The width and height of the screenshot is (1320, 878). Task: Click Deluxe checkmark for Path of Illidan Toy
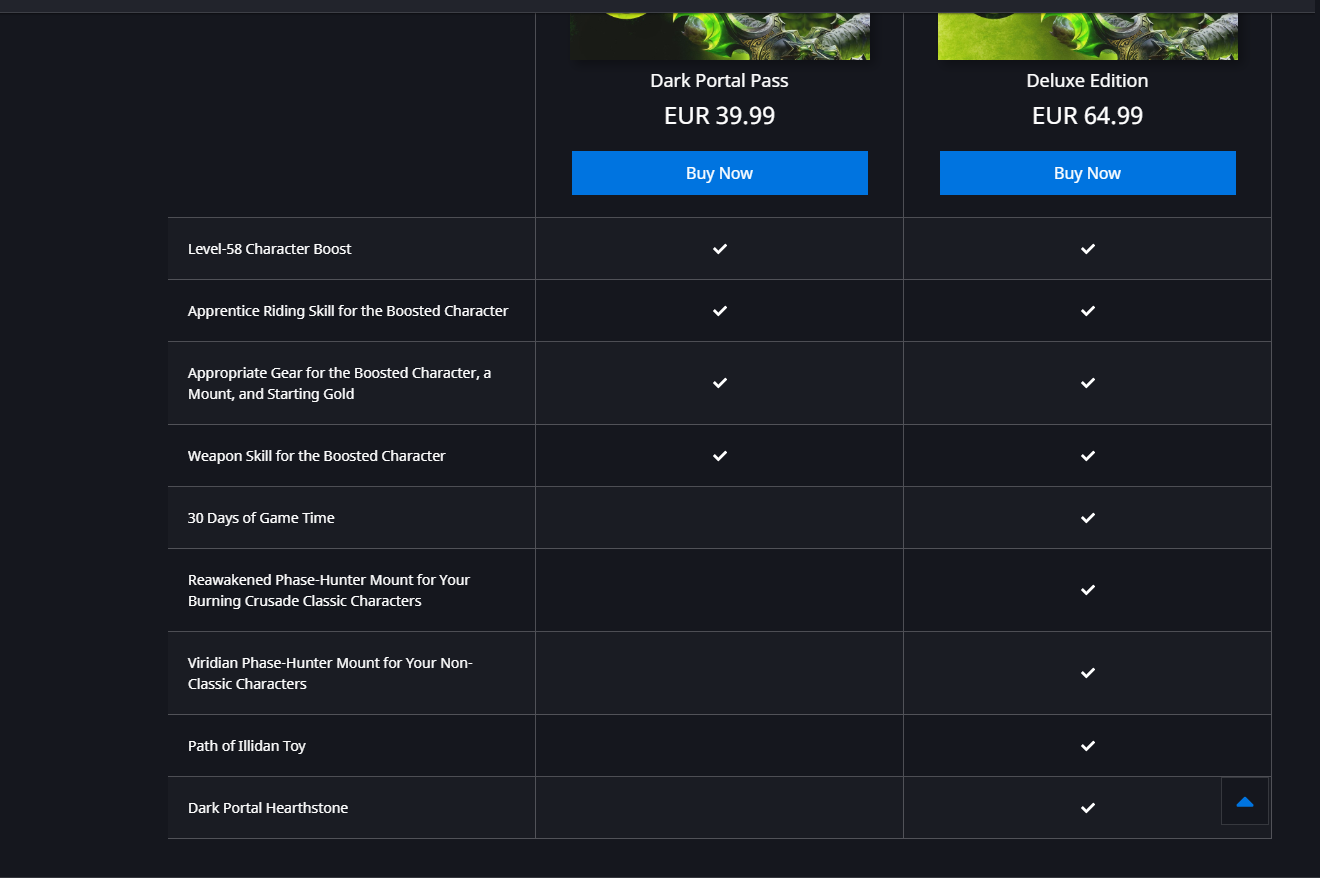[x=1088, y=746]
